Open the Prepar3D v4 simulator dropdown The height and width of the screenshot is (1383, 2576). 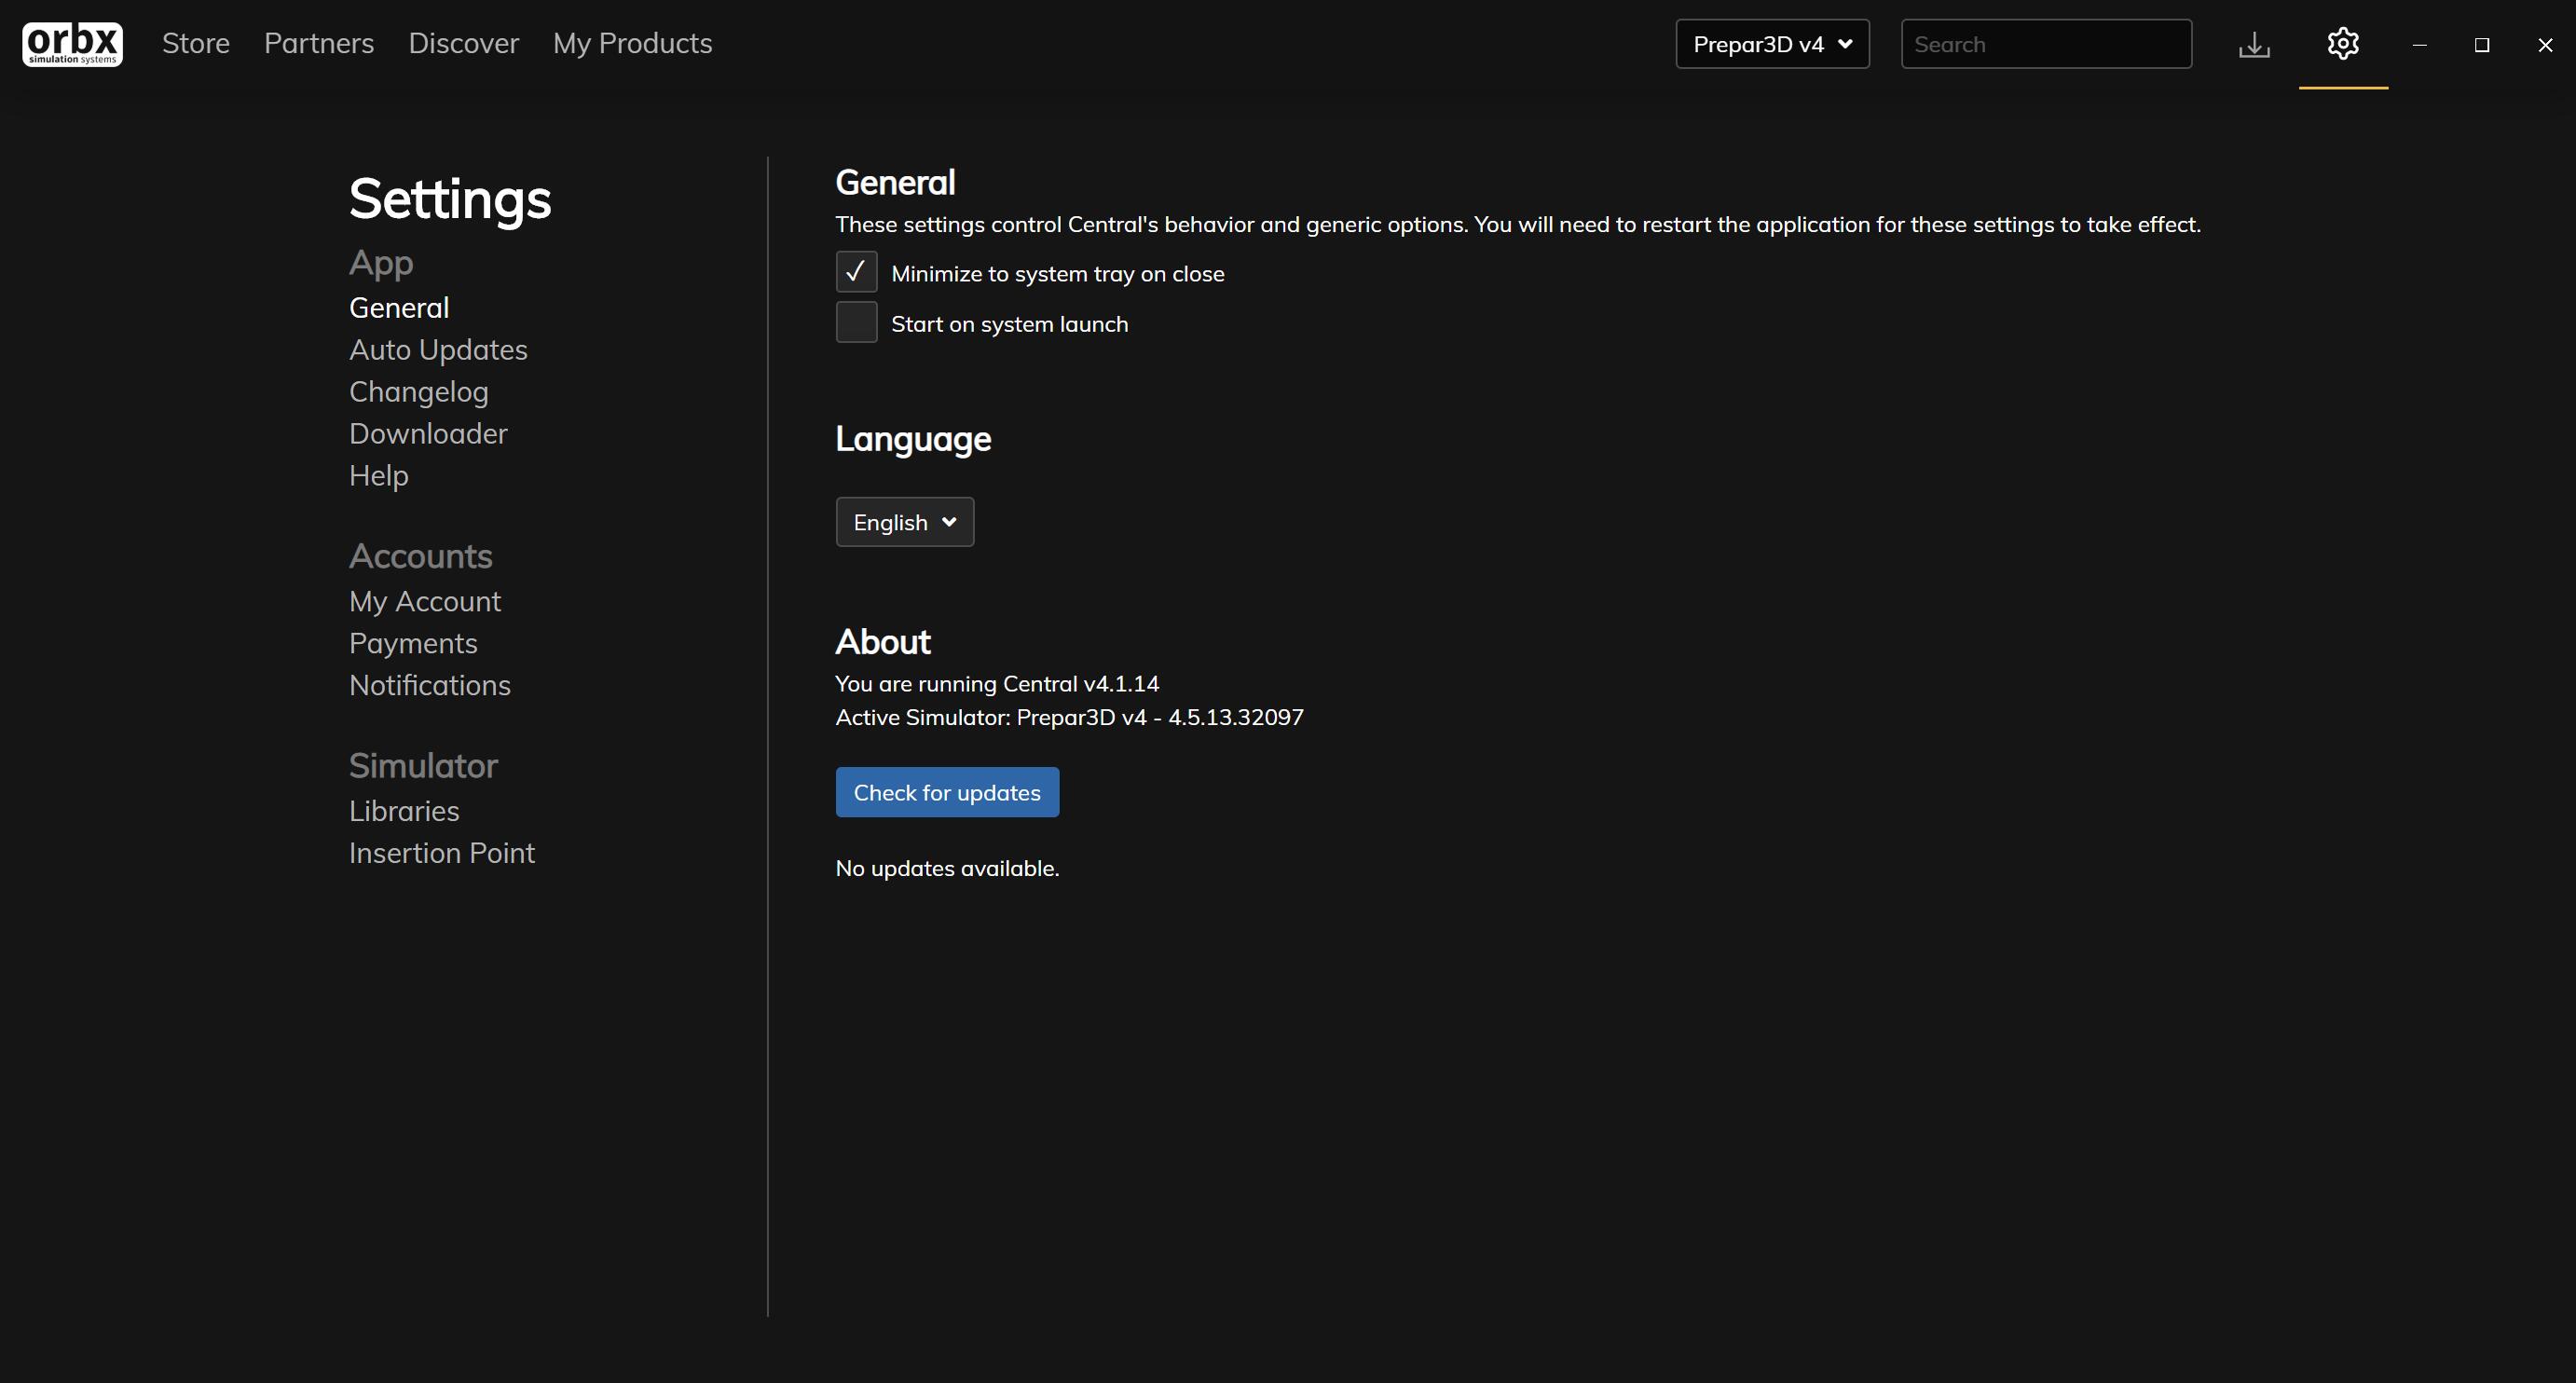(1772, 44)
